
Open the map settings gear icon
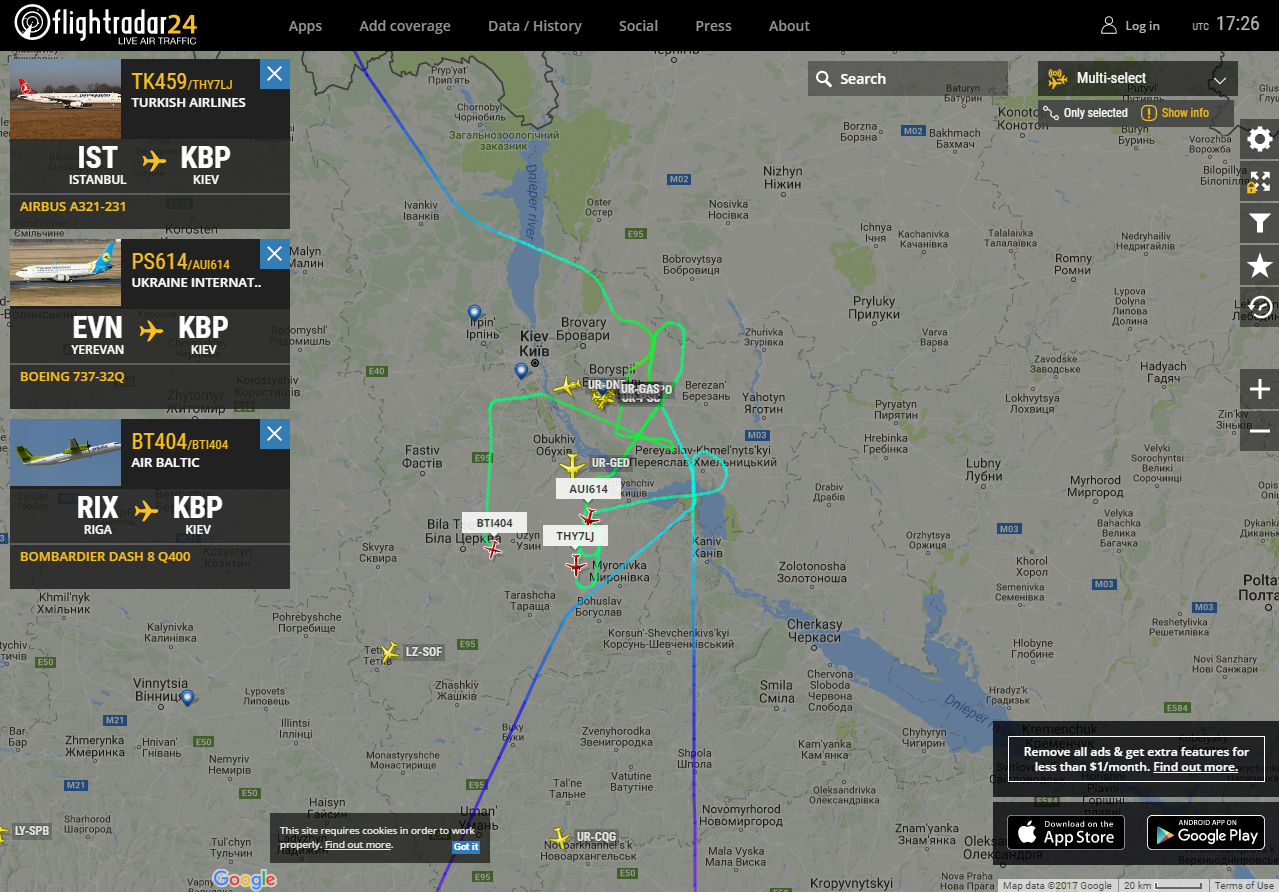pos(1259,139)
